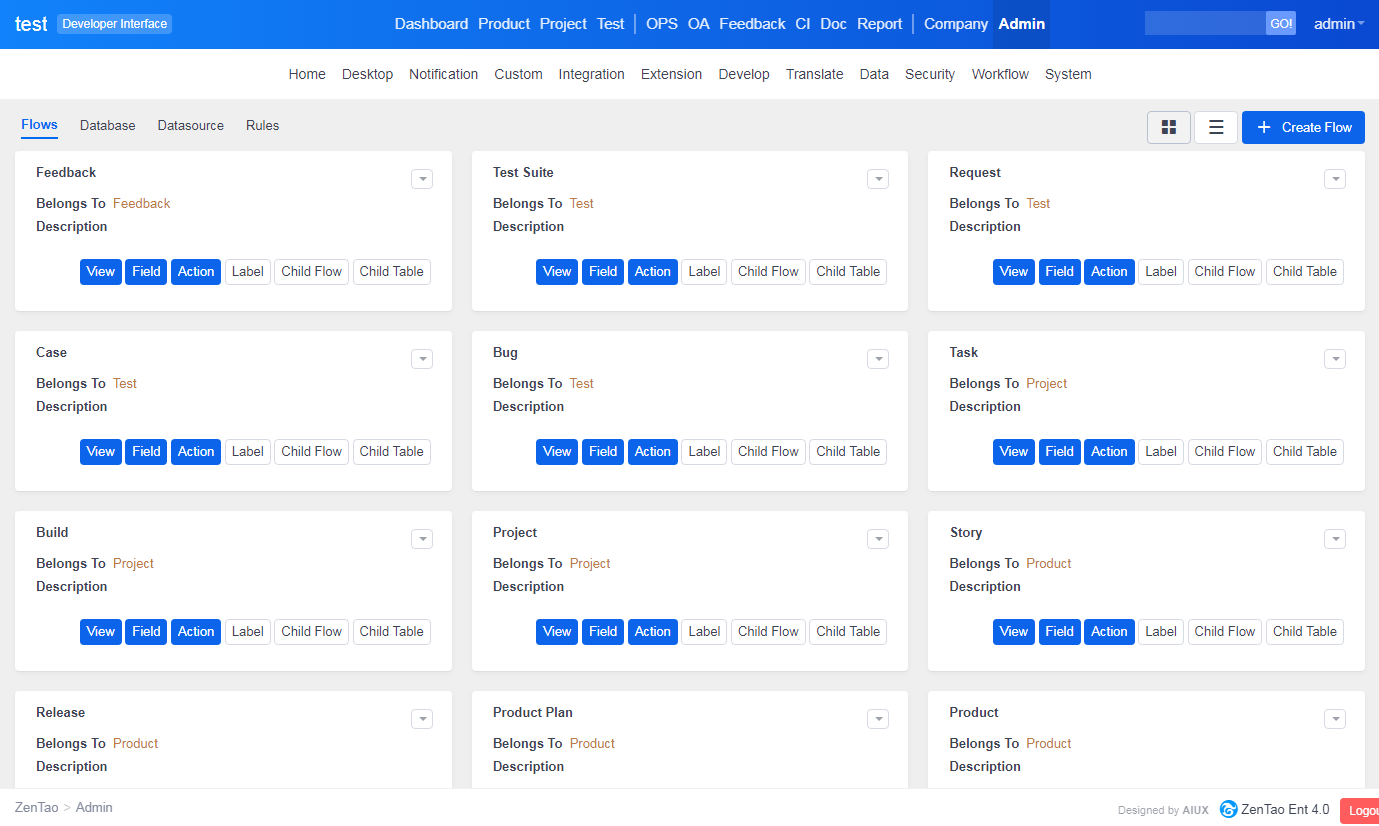Open Field settings for the Case flow
1379x826 pixels.
pyautogui.click(x=146, y=451)
